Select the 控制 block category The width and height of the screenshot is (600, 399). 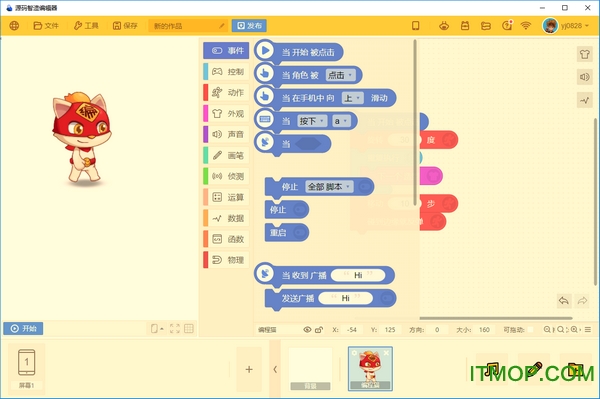click(227, 72)
